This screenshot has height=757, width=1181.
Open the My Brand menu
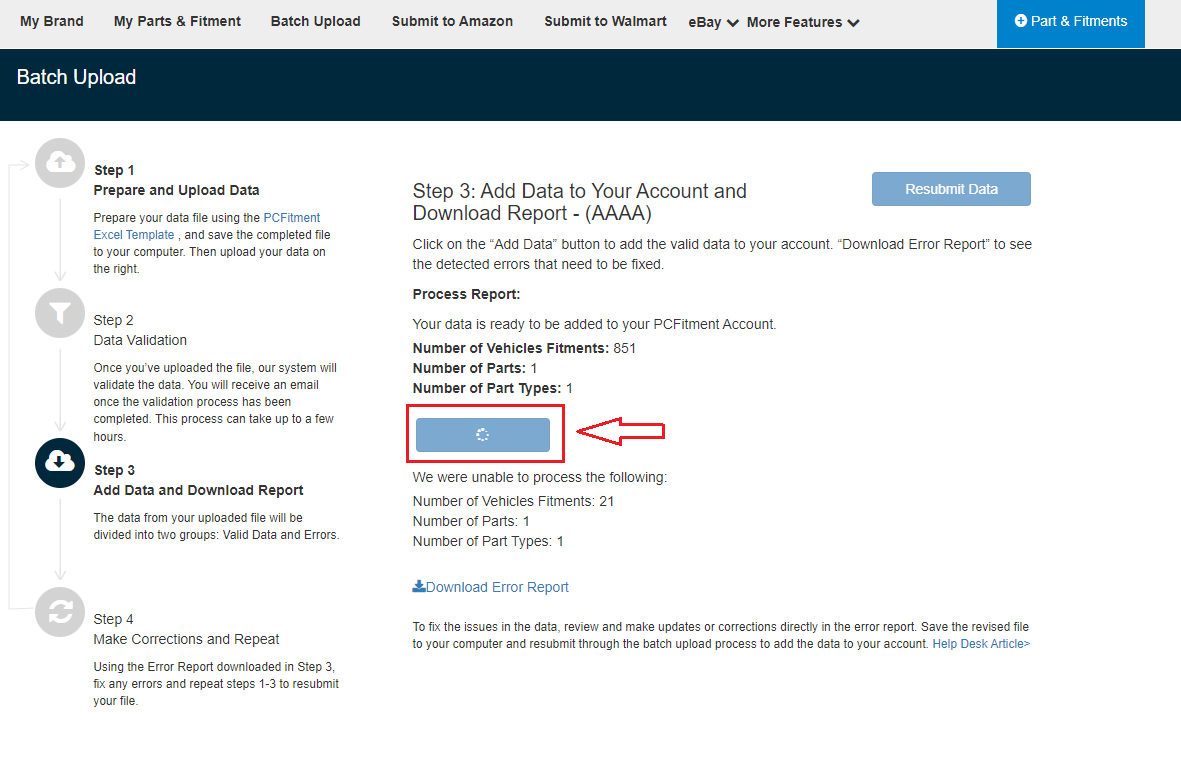tap(52, 21)
